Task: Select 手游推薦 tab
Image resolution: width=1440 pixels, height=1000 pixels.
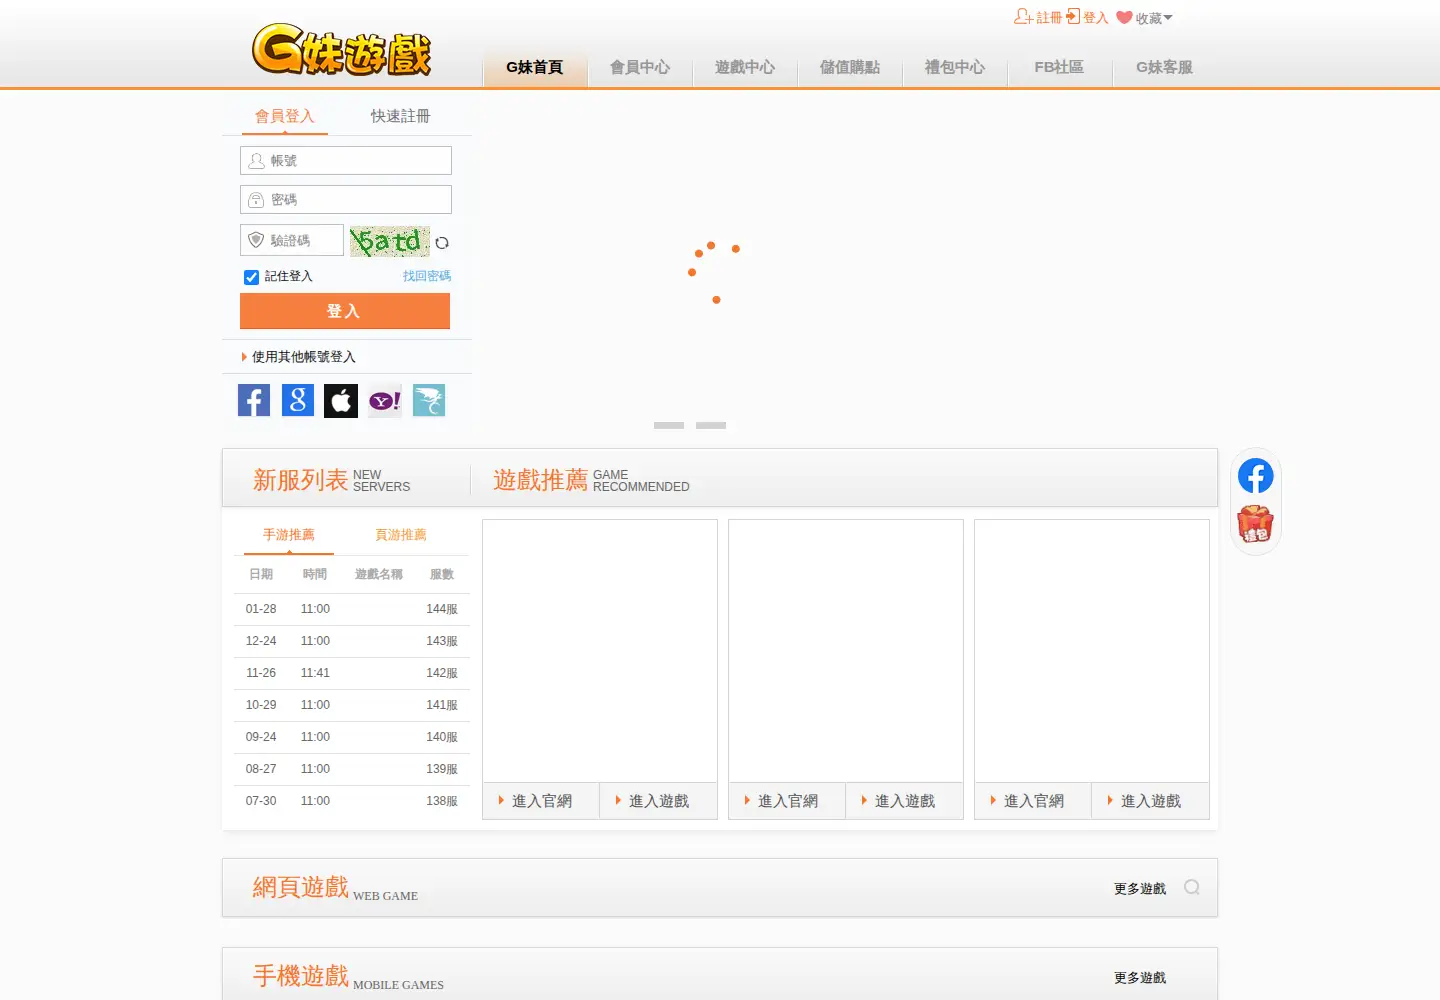Action: pyautogui.click(x=289, y=535)
